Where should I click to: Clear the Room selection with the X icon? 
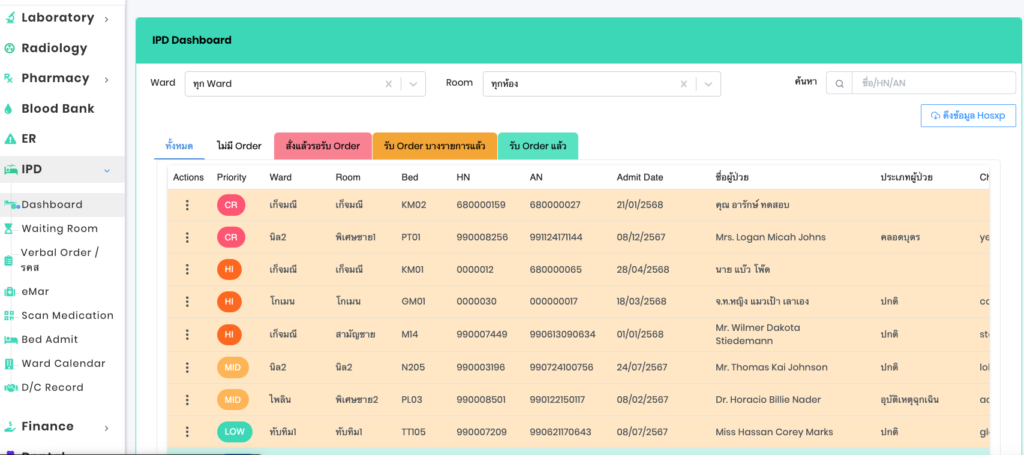click(x=684, y=84)
